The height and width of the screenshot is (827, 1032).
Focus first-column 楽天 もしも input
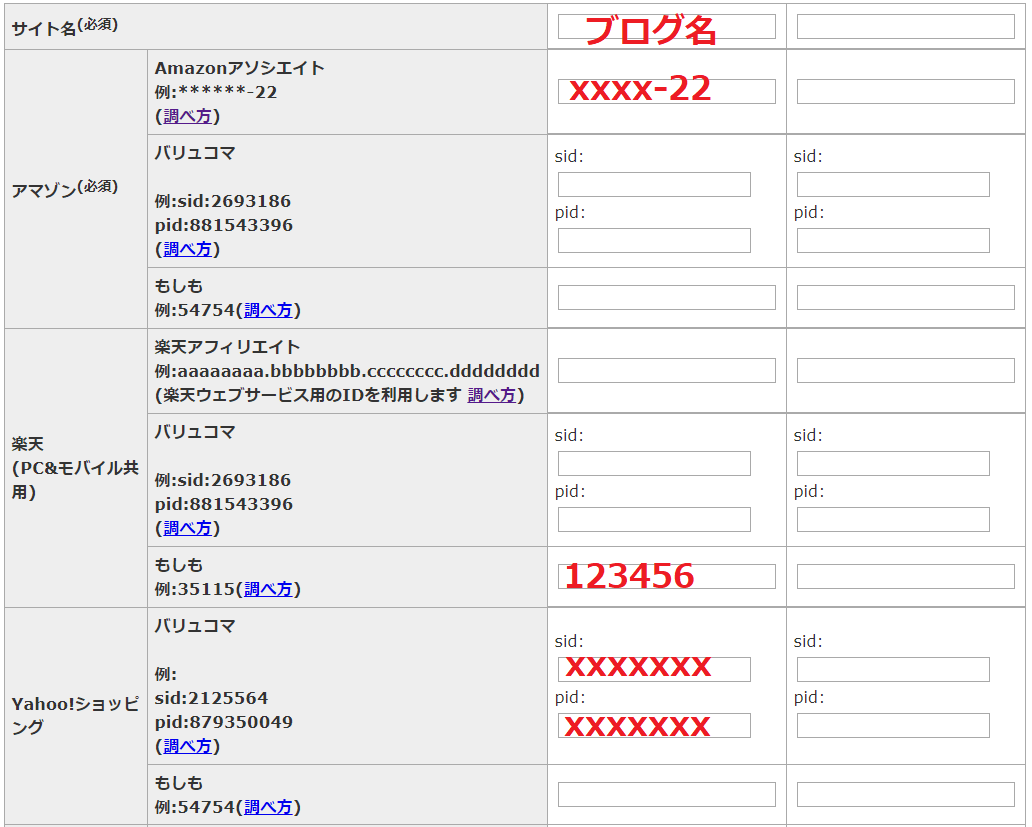pyautogui.click(x=667, y=576)
